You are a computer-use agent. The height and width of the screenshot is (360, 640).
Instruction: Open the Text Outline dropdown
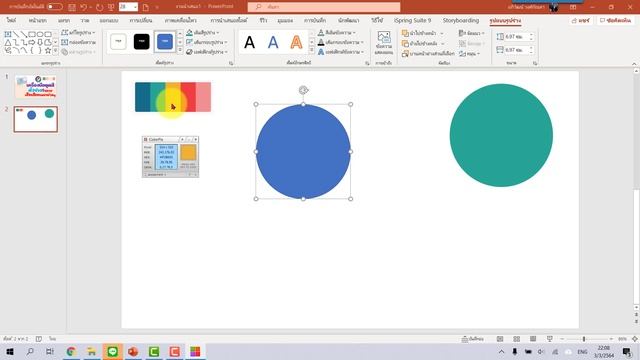(x=340, y=42)
